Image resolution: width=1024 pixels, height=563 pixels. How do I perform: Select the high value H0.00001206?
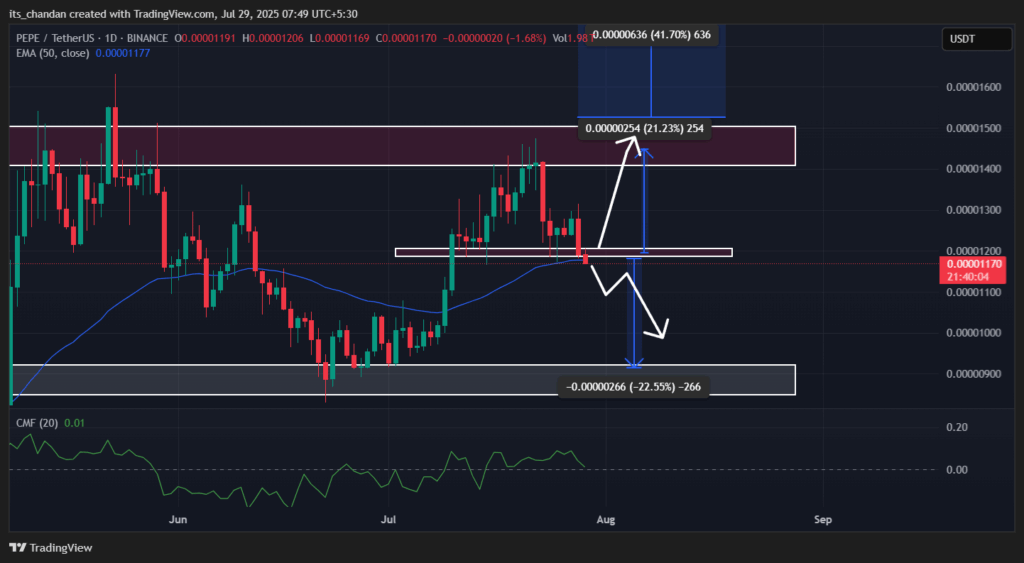pyautogui.click(x=273, y=39)
